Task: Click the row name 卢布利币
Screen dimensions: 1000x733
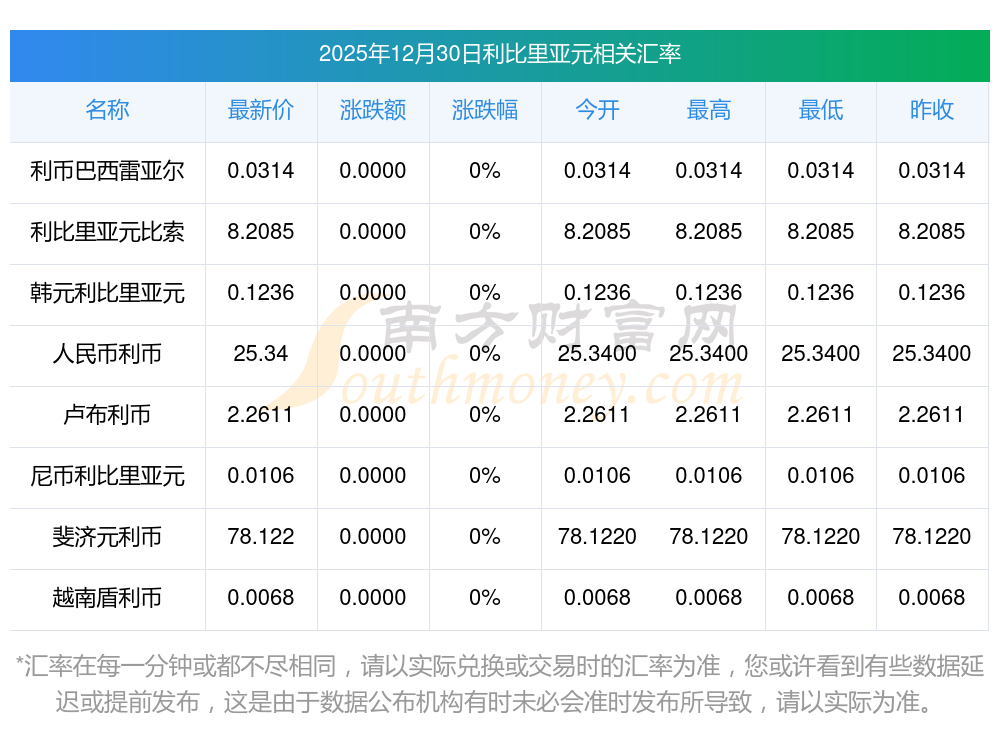Action: (107, 415)
